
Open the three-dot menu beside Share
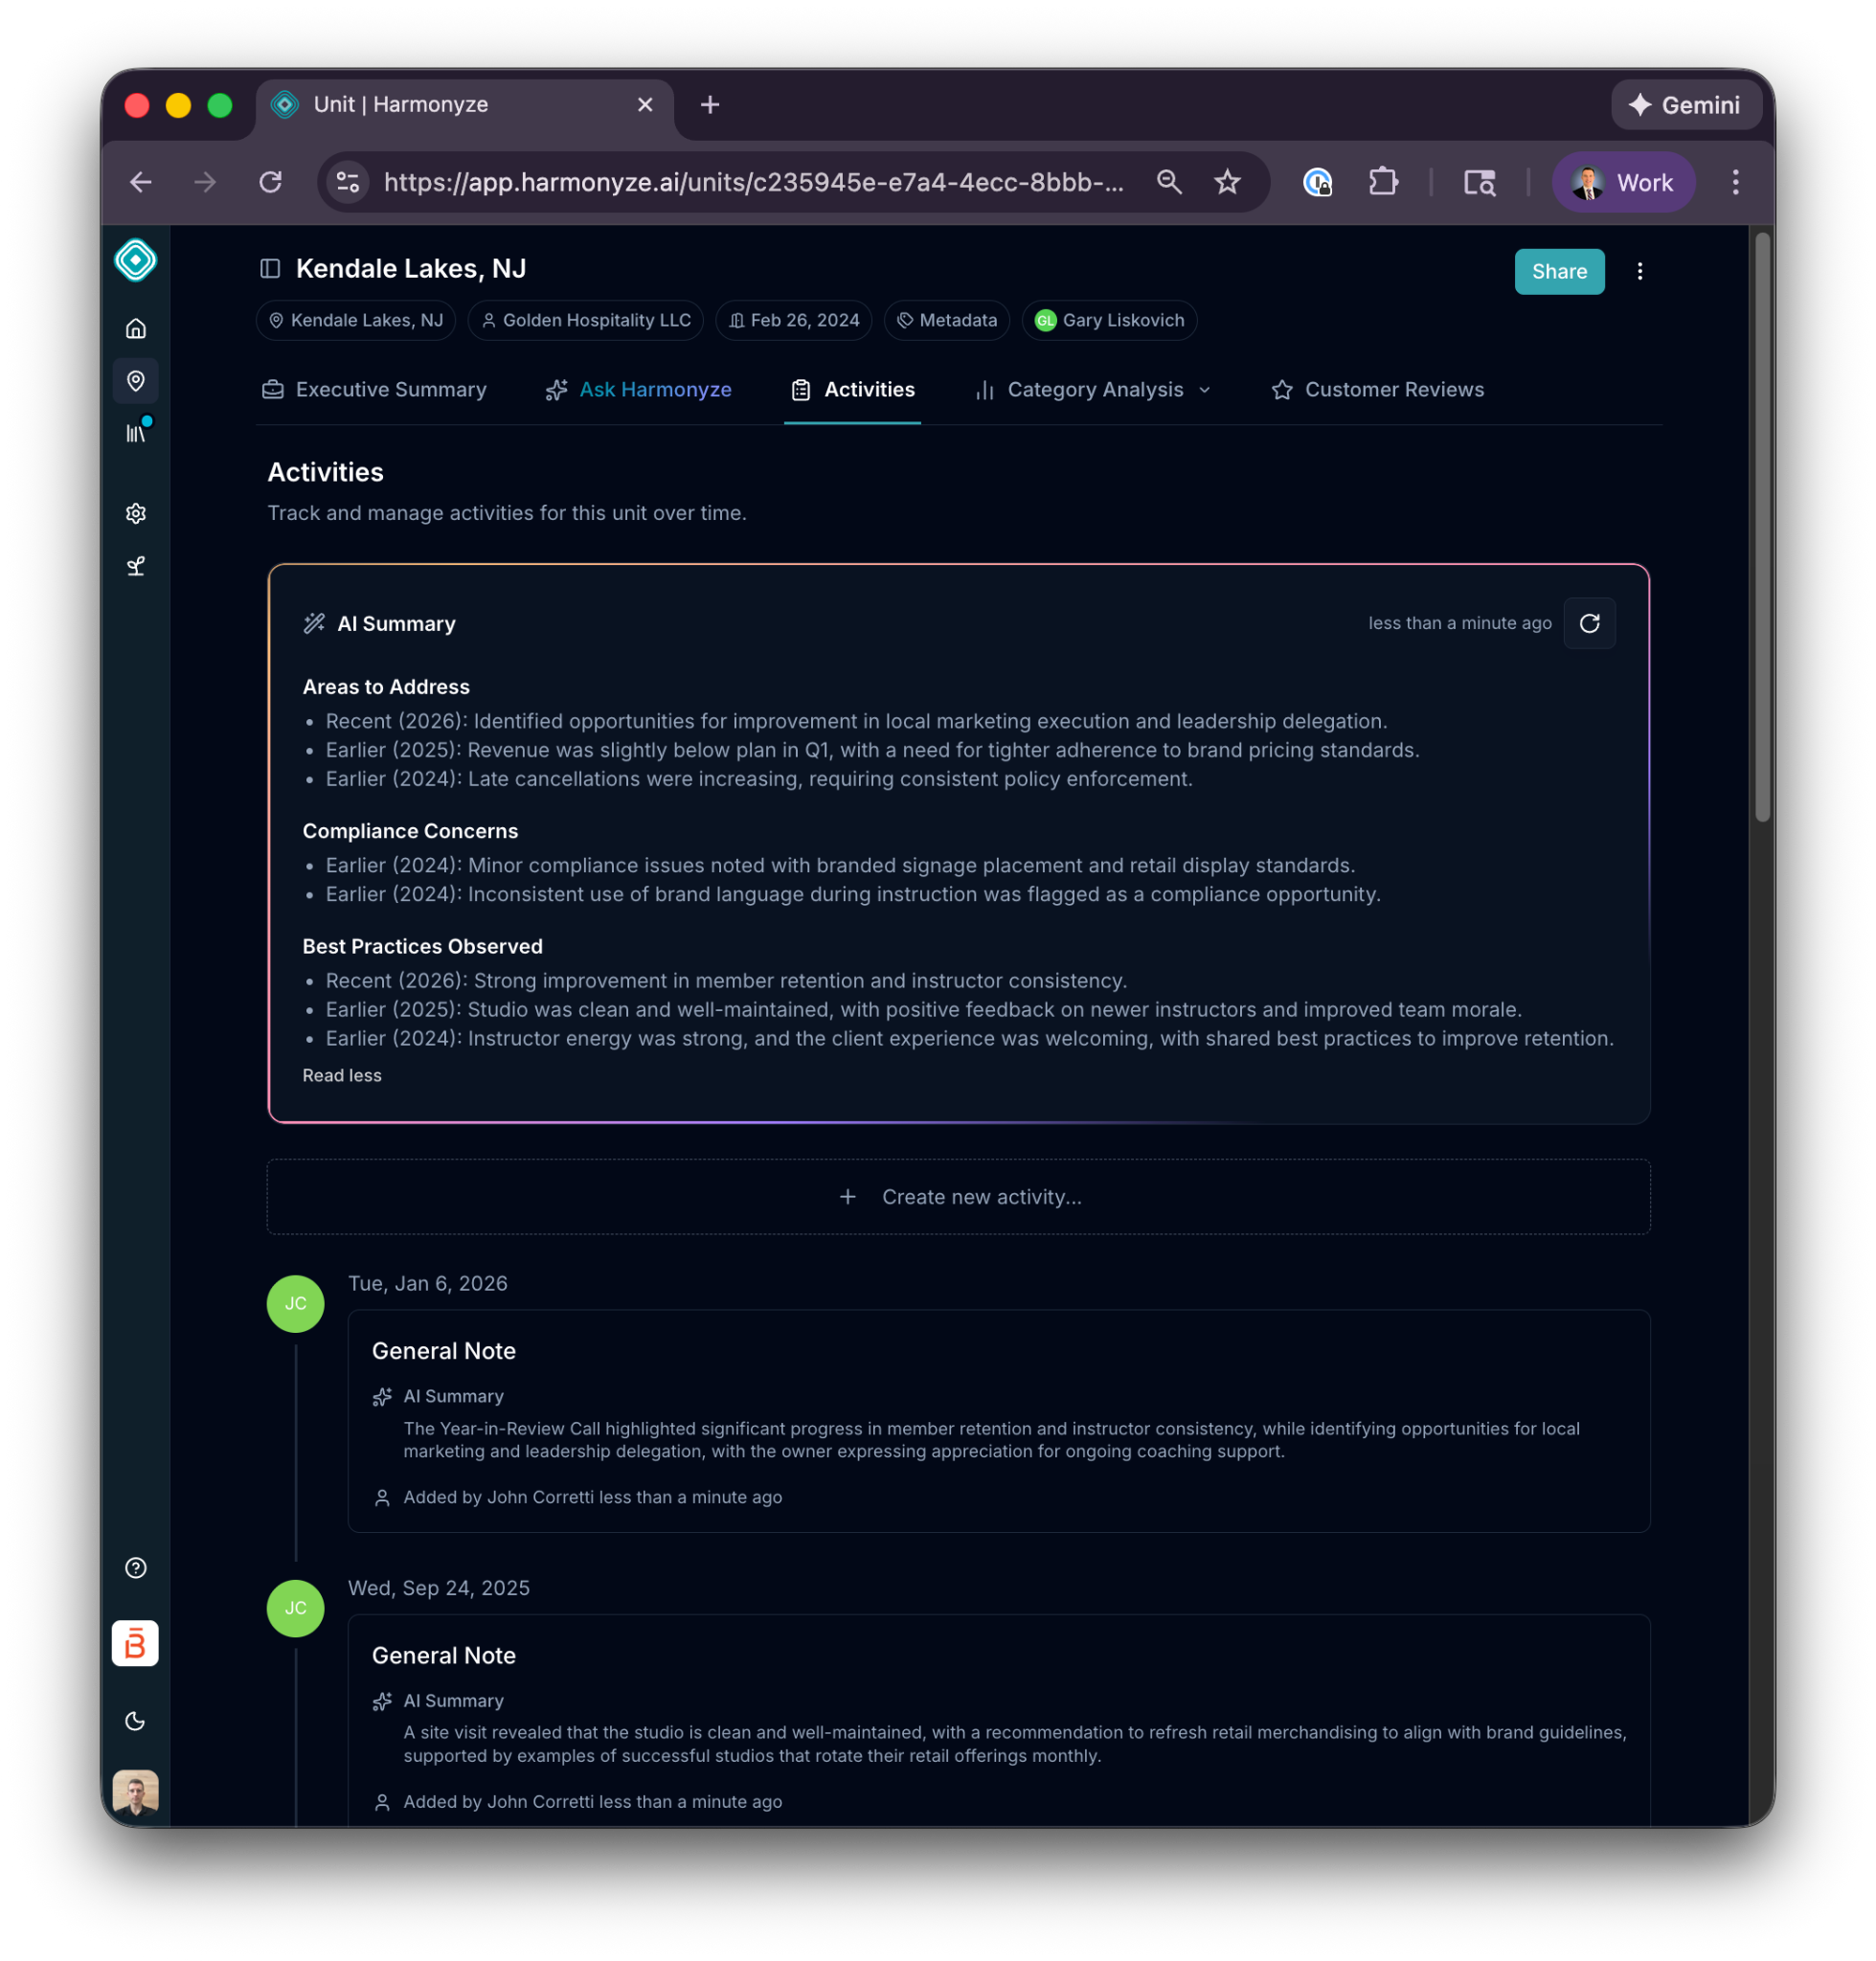pyautogui.click(x=1639, y=271)
